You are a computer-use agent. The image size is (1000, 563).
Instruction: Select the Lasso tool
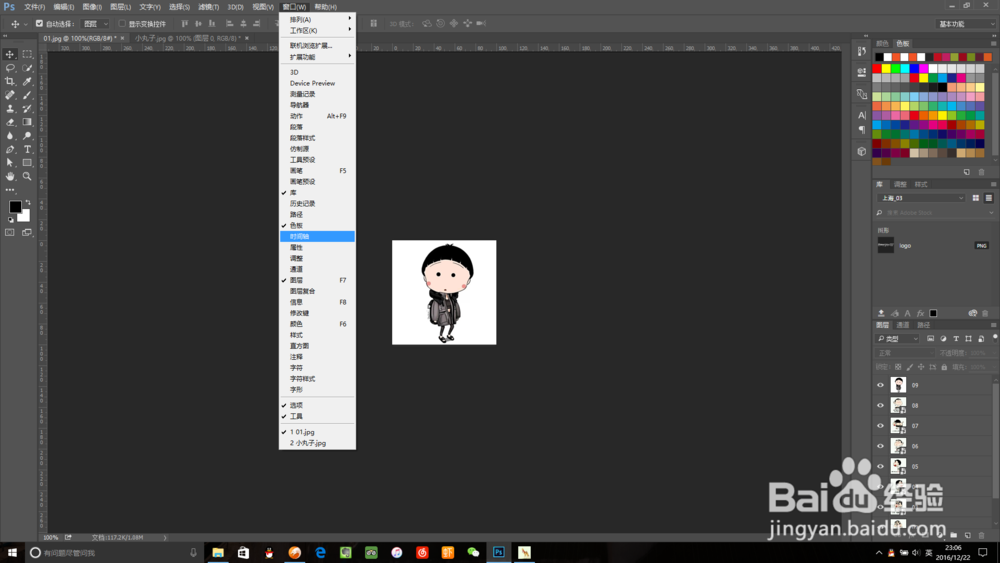[10, 68]
